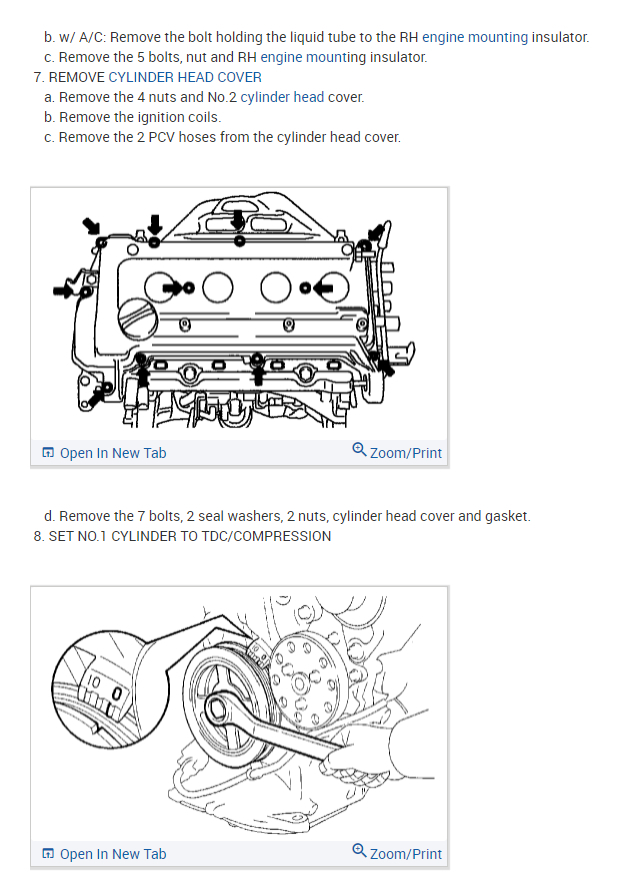
Task: Select "Open In New Tab" text under cylinder head cover diagram
Action: (x=113, y=453)
